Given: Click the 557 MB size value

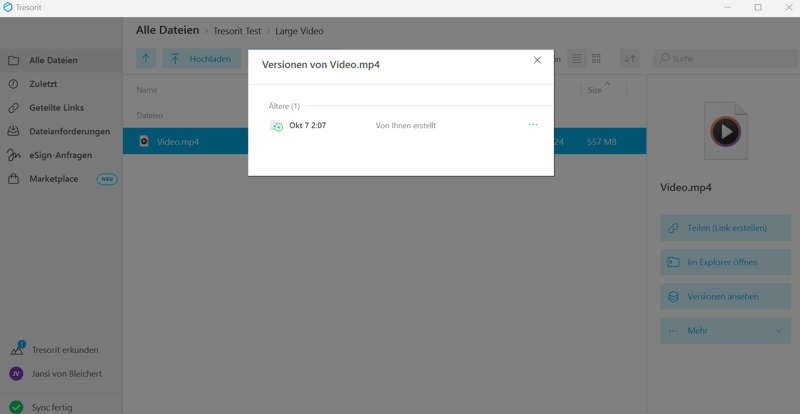Looking at the screenshot, I should pyautogui.click(x=602, y=142).
